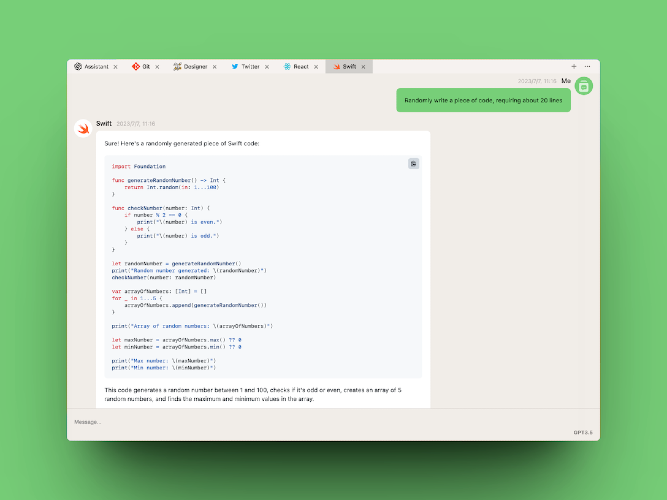The image size is (667, 500).
Task: Click the GPT3.5 model label
Action: click(x=583, y=433)
